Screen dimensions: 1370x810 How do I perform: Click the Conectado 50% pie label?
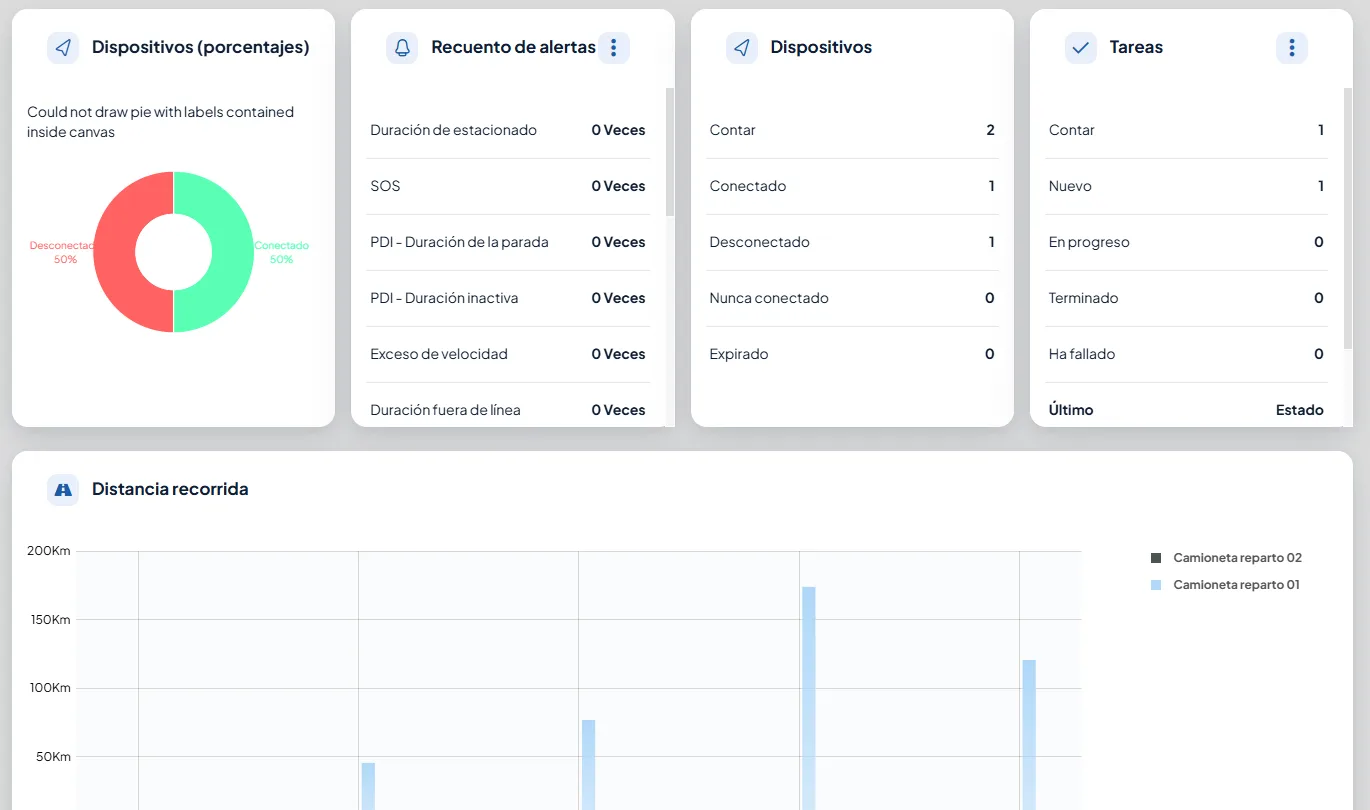pos(282,252)
